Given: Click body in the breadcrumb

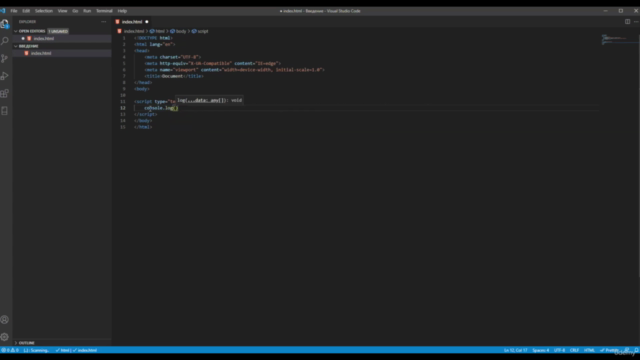Looking at the screenshot, I should 181,31.
